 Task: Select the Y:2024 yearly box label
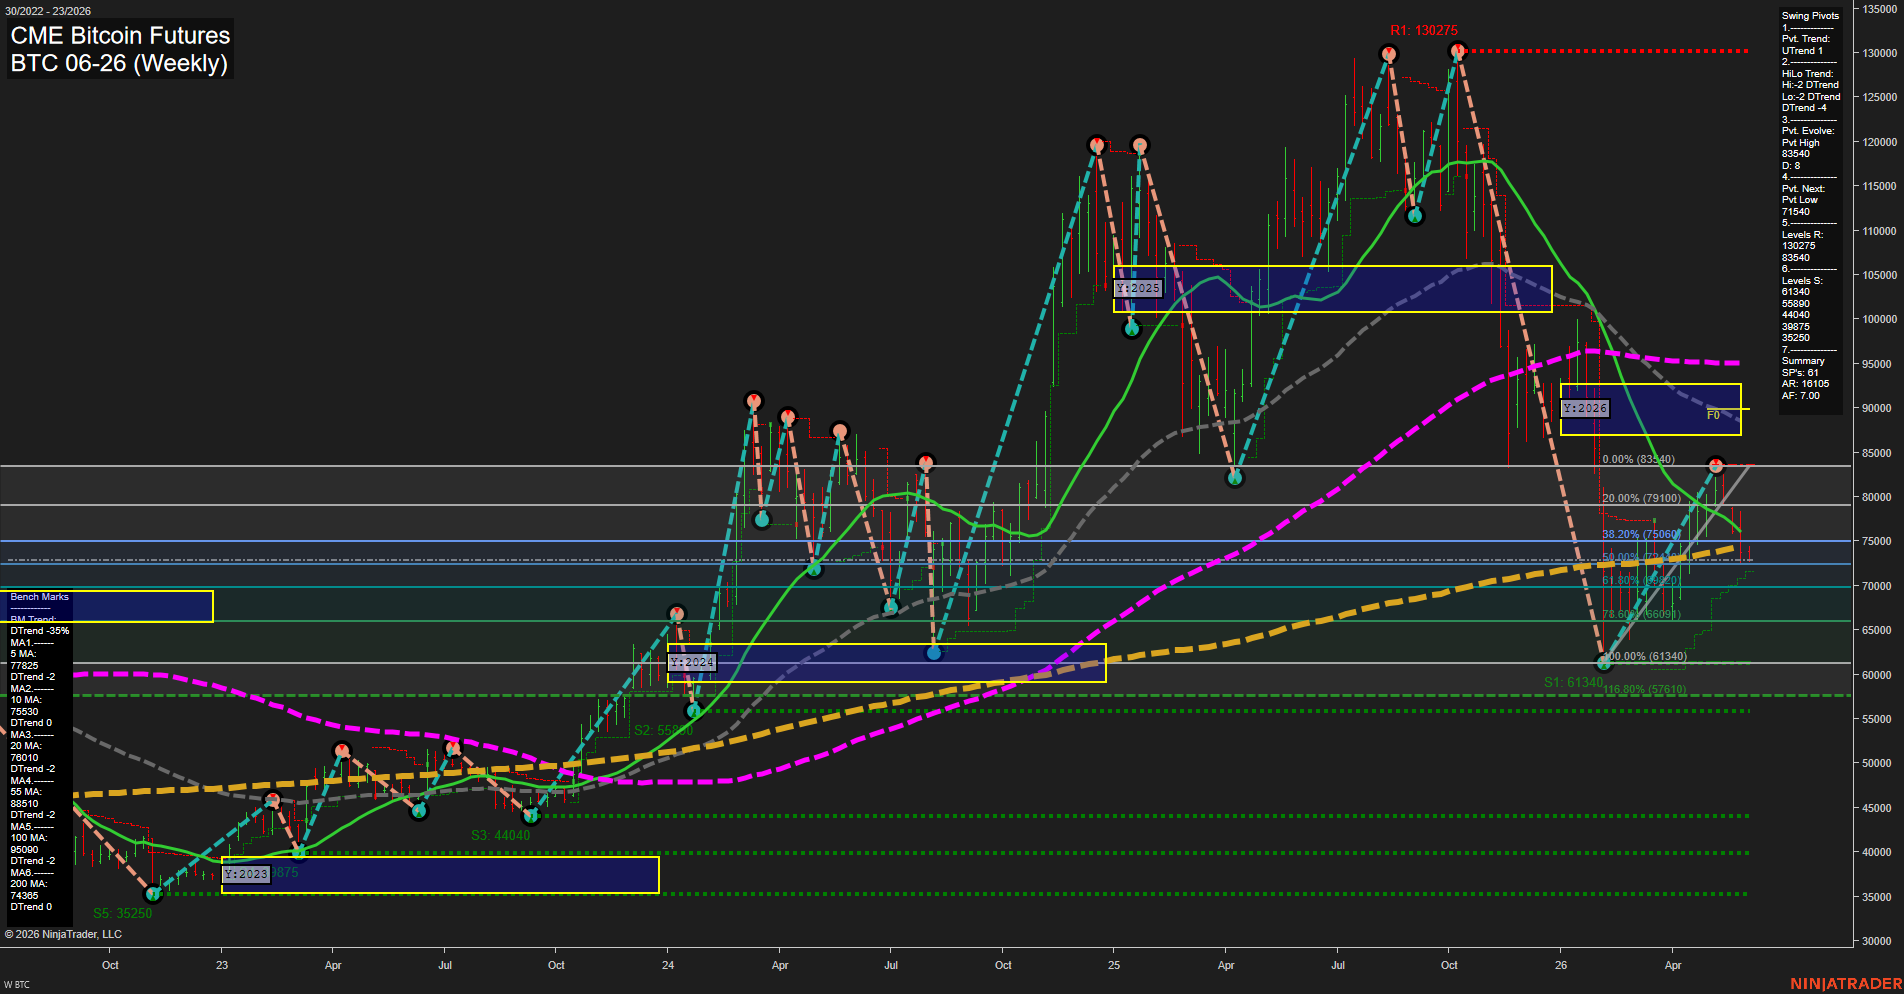692,663
